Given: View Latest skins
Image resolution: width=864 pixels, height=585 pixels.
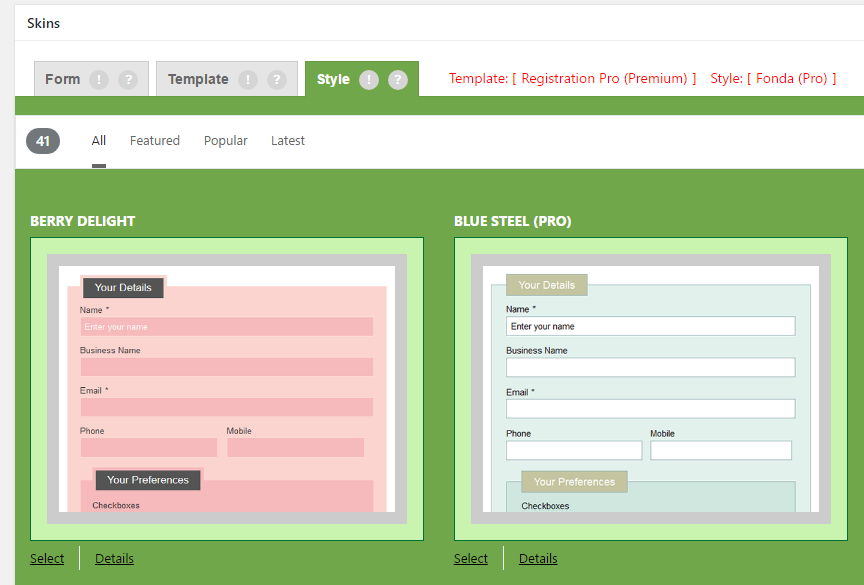Looking at the screenshot, I should click(x=287, y=140).
